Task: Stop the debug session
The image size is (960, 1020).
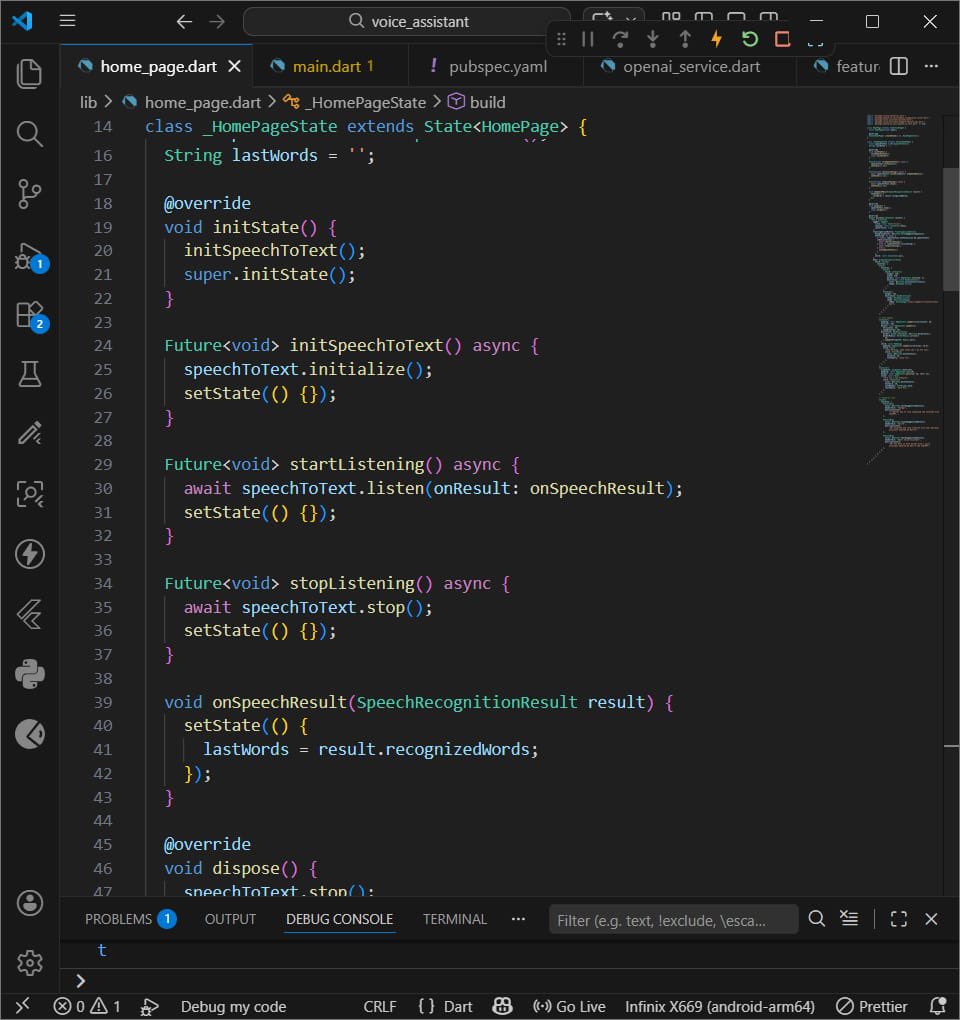Action: (782, 39)
